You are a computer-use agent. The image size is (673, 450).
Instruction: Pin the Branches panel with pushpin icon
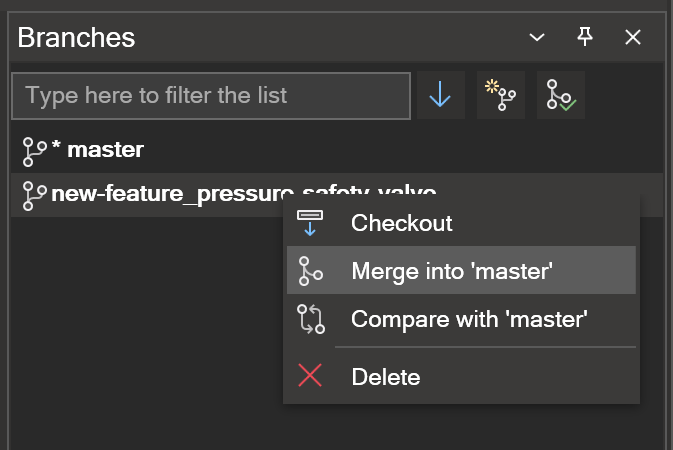tap(585, 37)
